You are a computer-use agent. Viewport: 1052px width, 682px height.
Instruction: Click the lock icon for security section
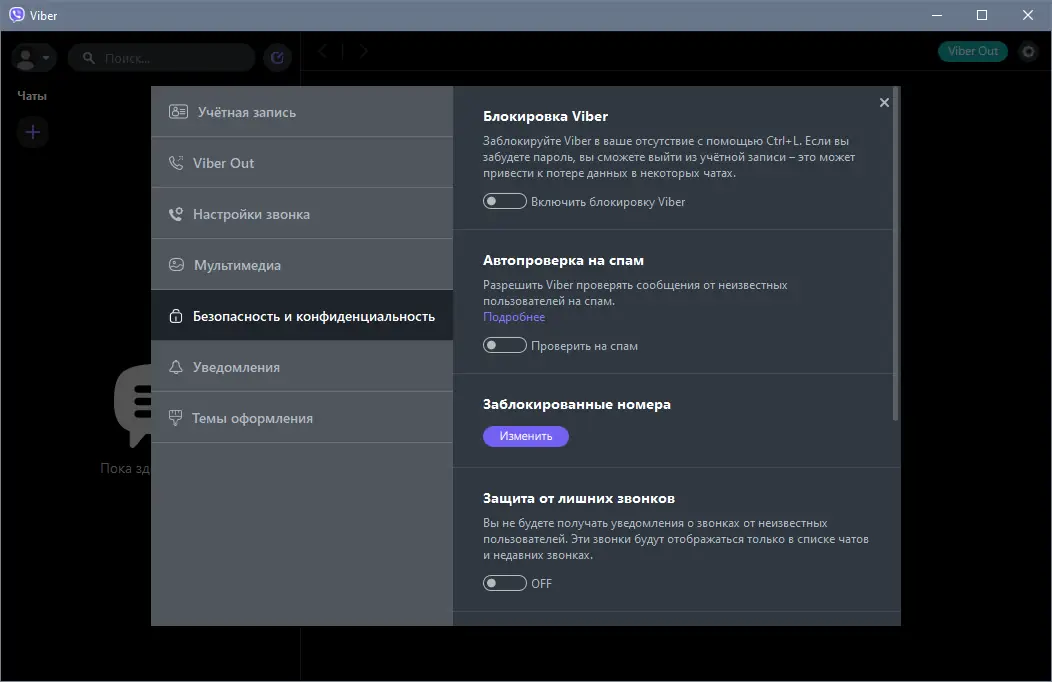coord(176,316)
